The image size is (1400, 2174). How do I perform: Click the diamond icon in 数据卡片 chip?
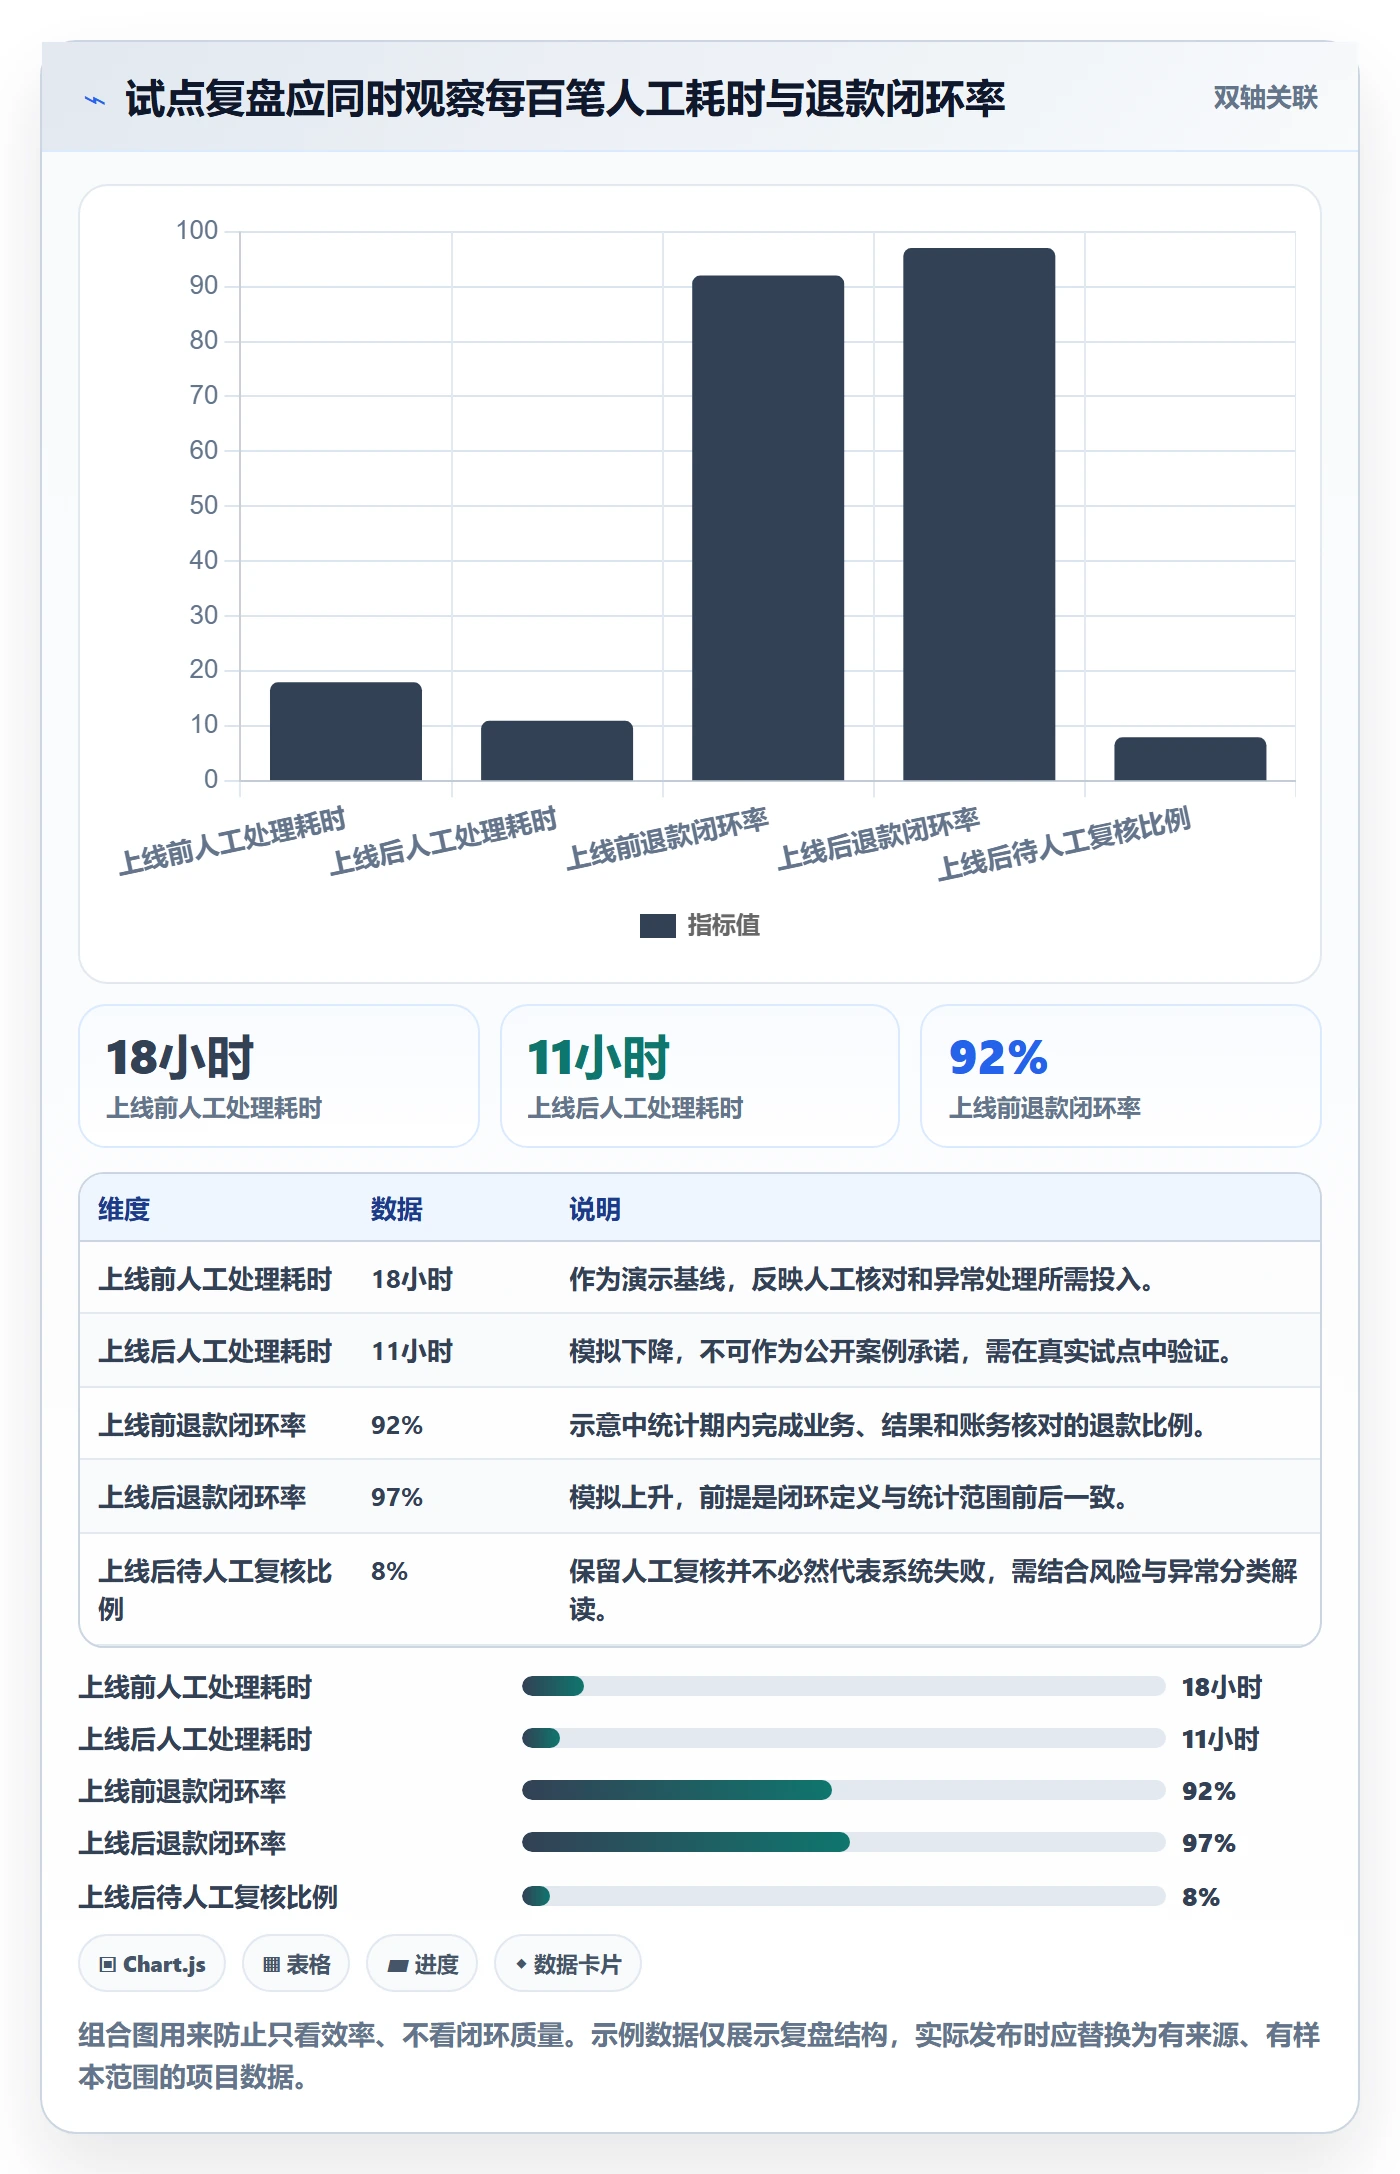[x=521, y=1964]
